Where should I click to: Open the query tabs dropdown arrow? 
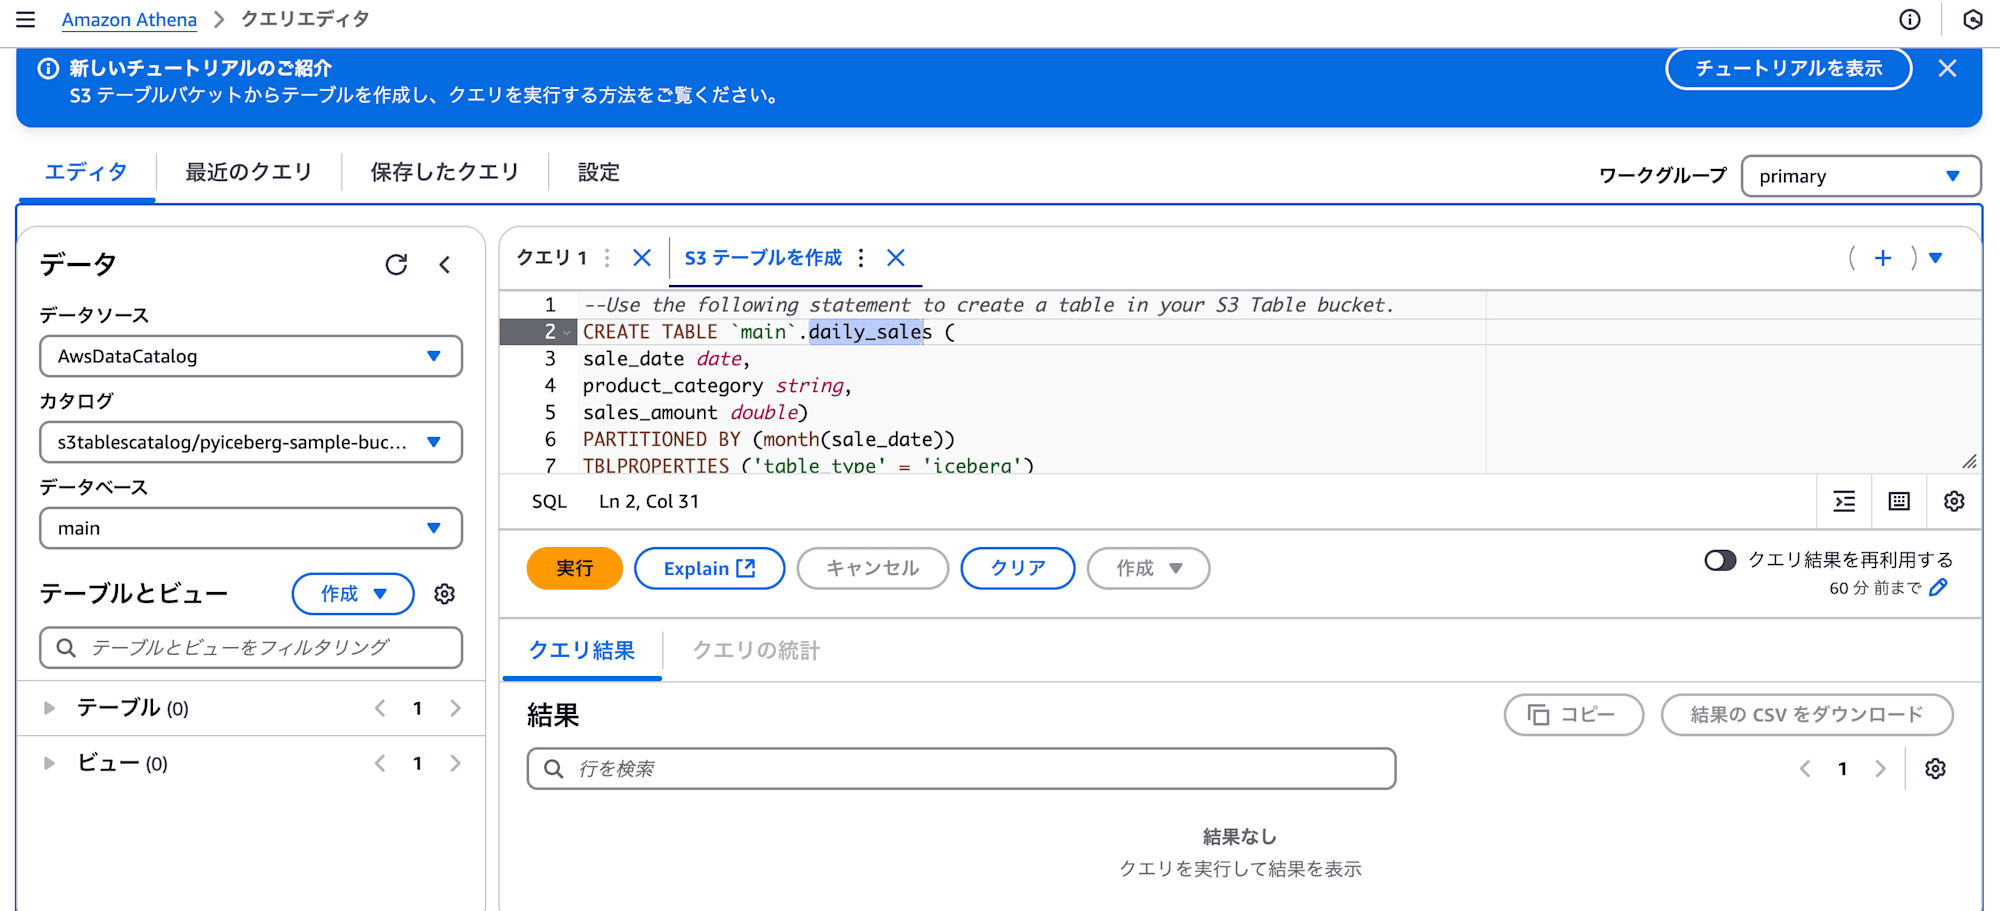tap(1936, 258)
